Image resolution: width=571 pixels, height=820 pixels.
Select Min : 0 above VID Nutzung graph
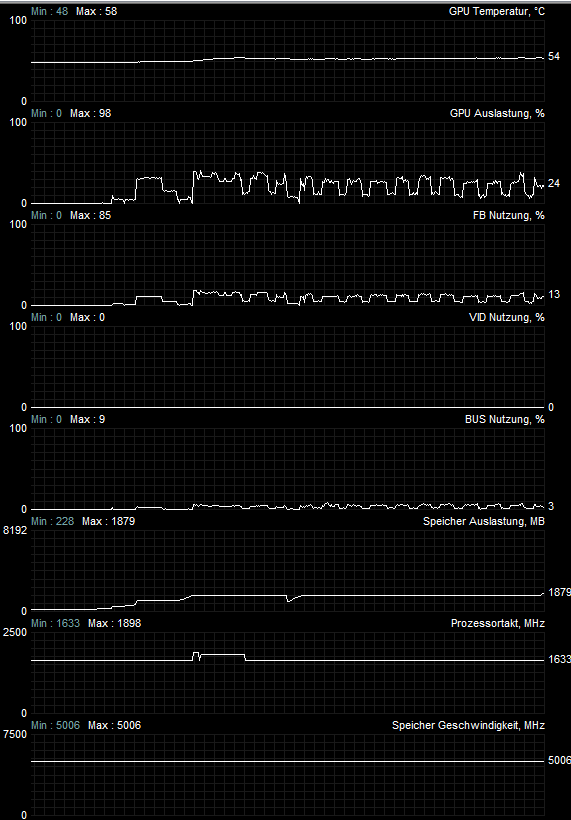pyautogui.click(x=46, y=317)
